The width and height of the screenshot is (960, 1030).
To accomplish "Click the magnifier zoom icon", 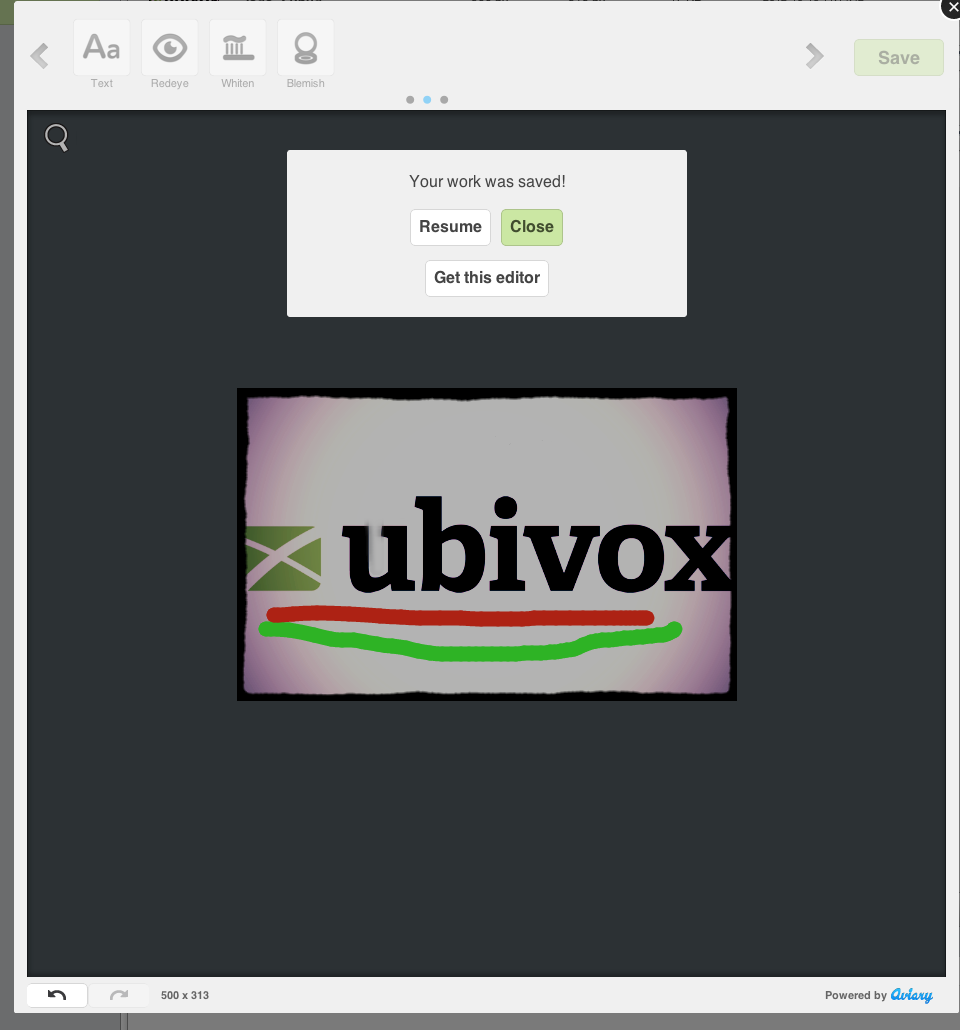I will tap(57, 138).
